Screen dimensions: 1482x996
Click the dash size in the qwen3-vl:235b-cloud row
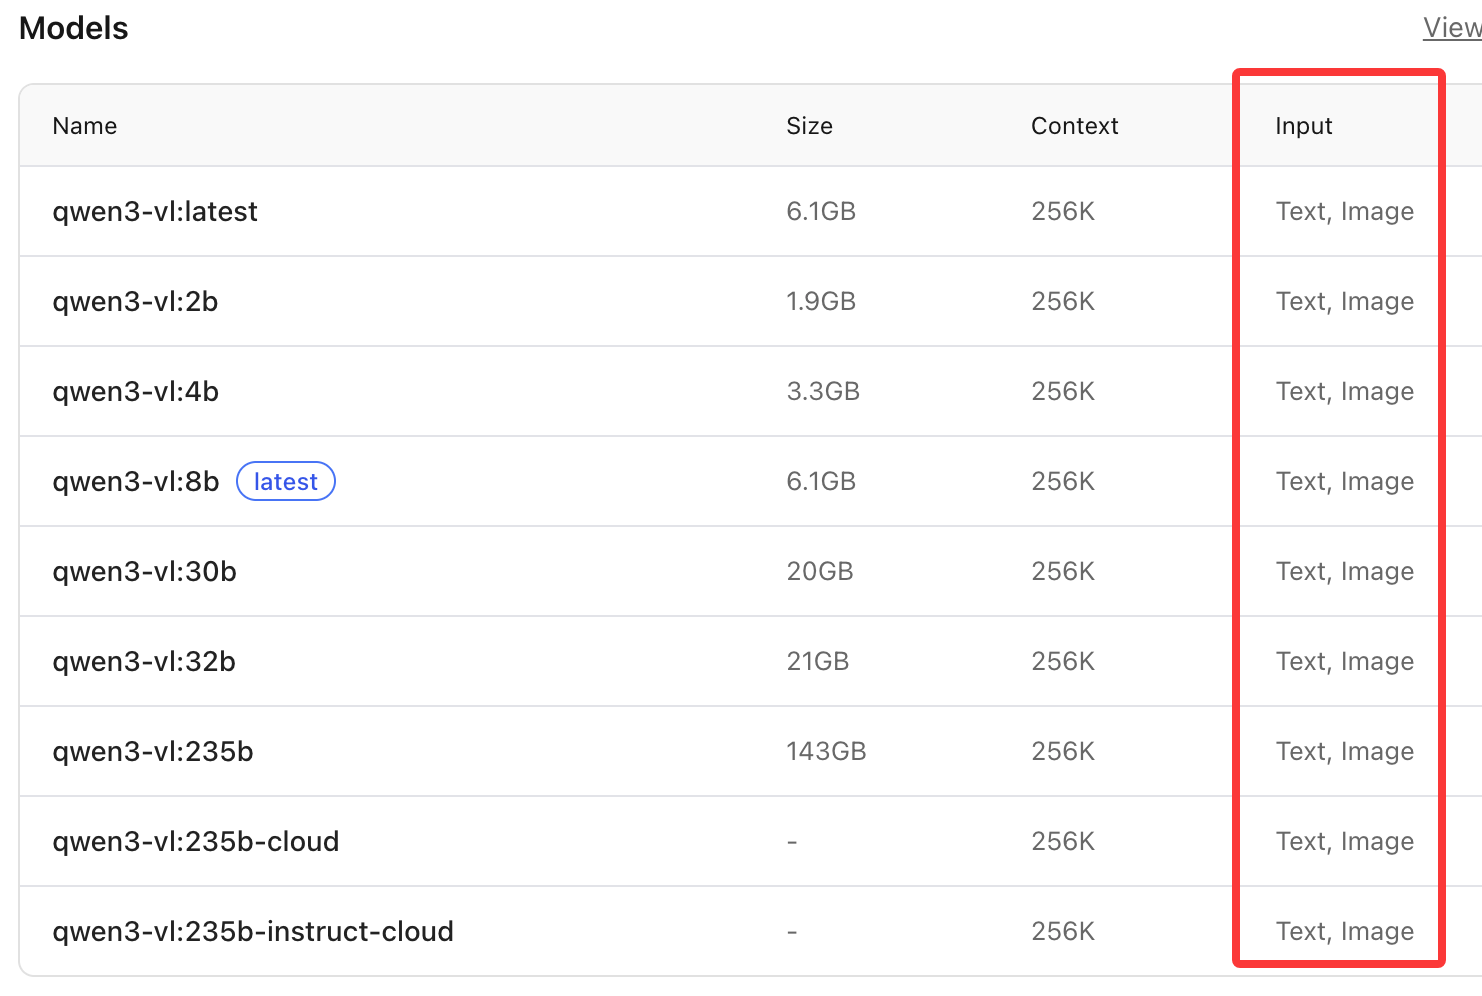pyautogui.click(x=792, y=842)
